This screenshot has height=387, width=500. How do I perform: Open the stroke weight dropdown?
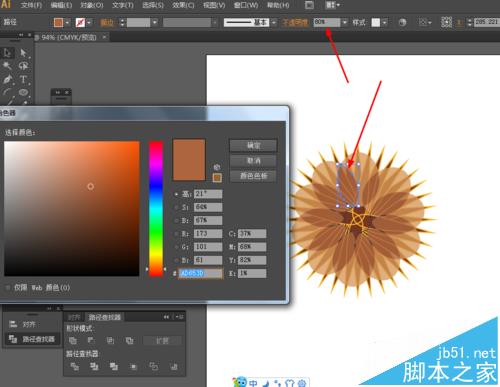[155, 23]
